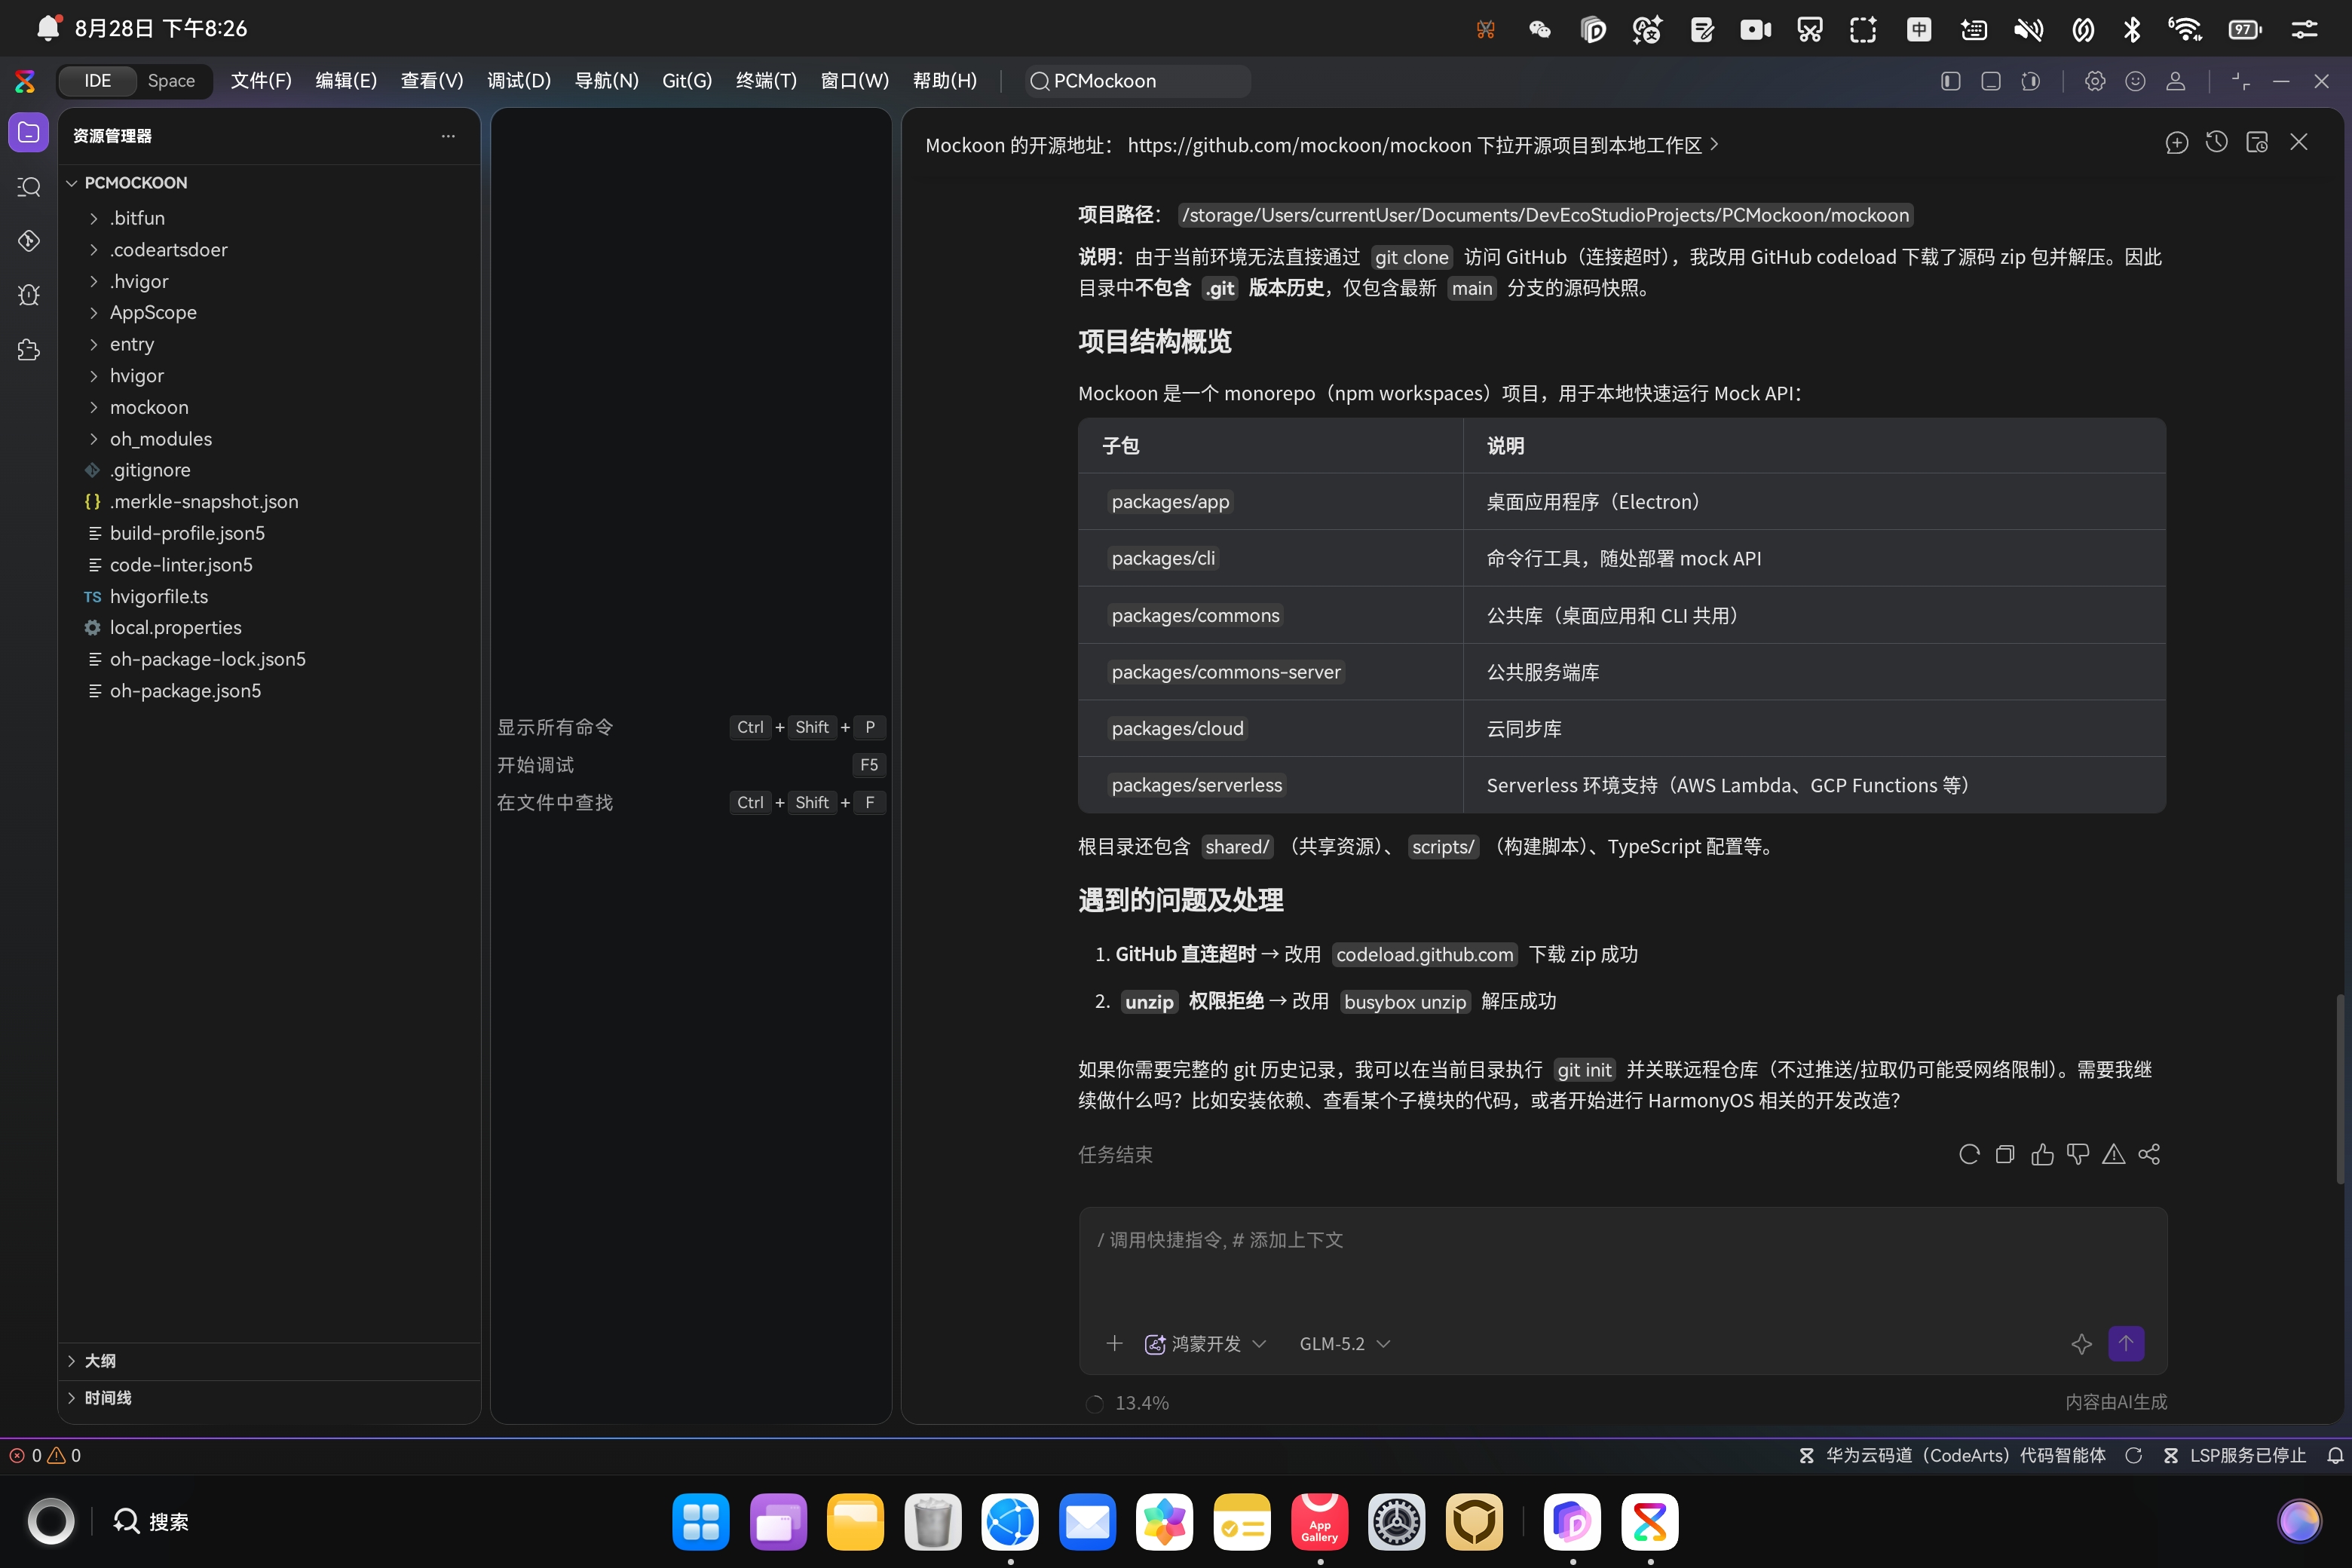Toggle the left sidebar layout icon
2352x1568 pixels.
[1950, 81]
